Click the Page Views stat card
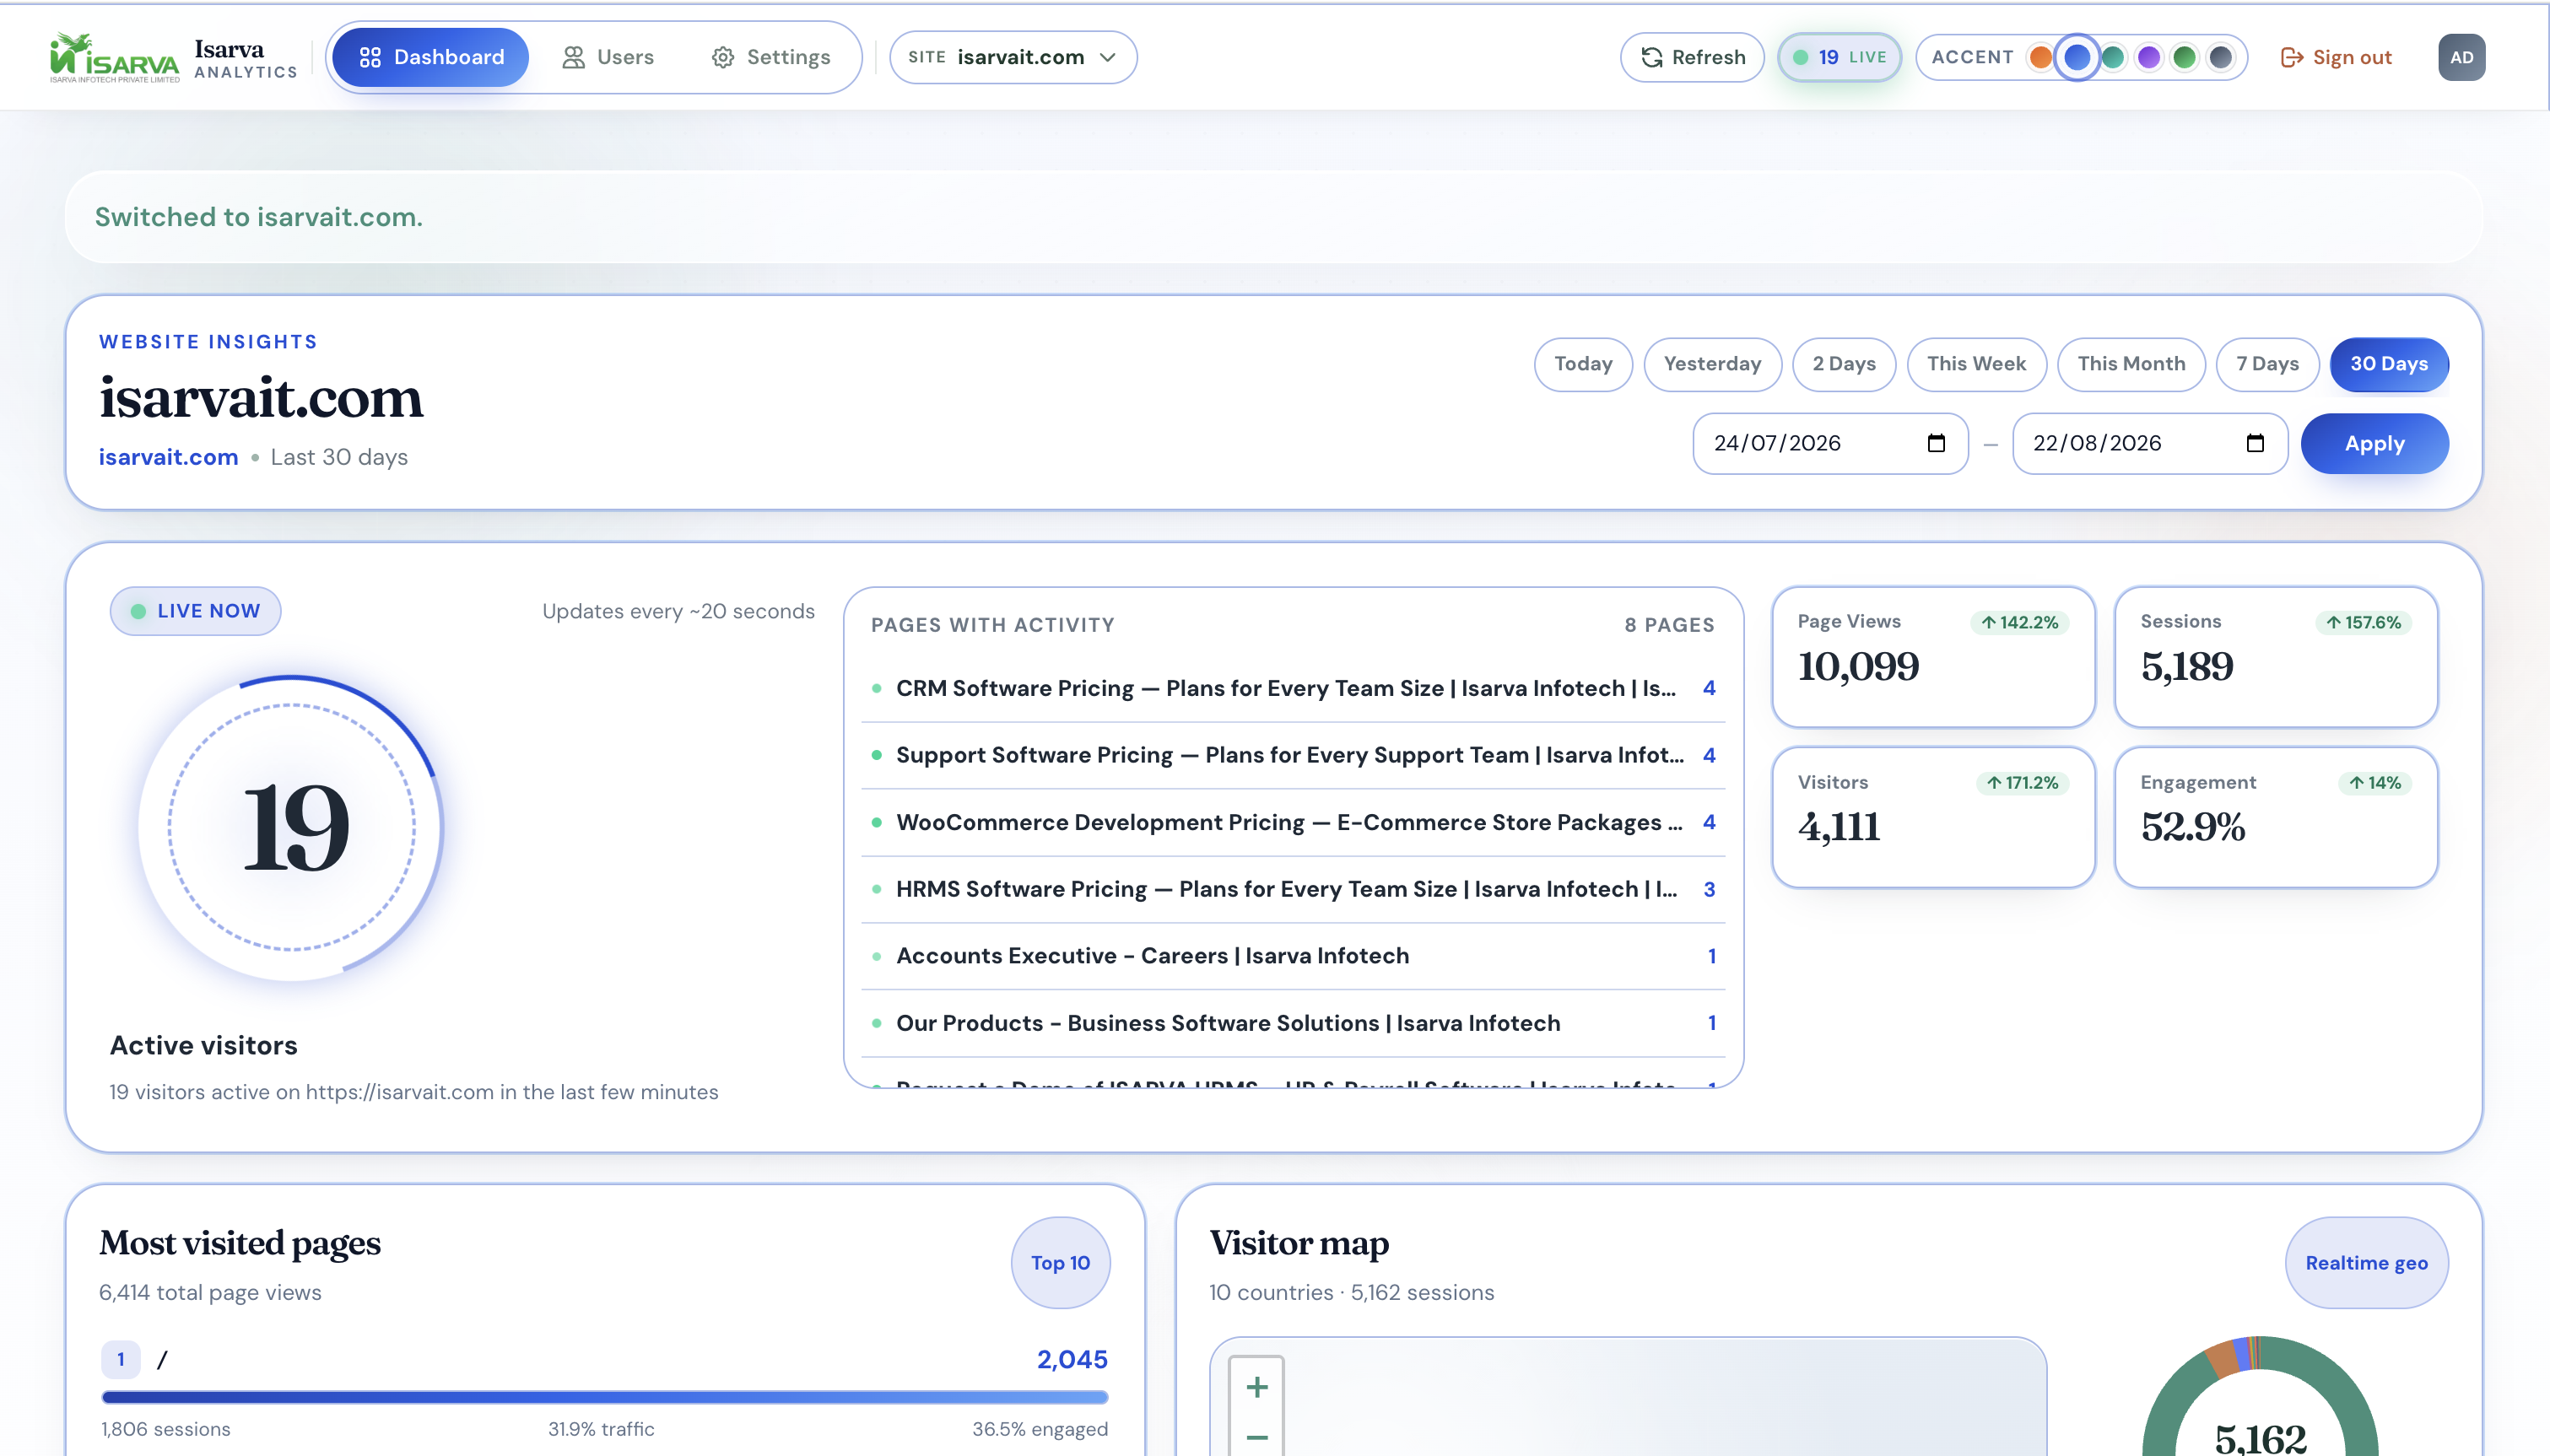Viewport: 2550px width, 1456px height. (x=1933, y=657)
